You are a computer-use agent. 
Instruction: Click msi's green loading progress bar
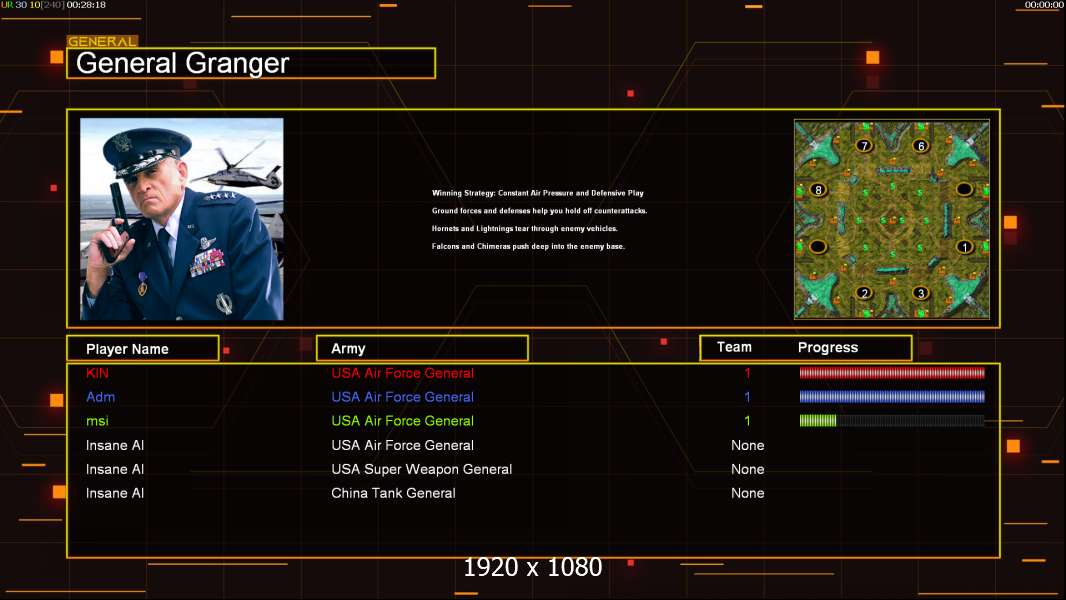click(x=892, y=421)
